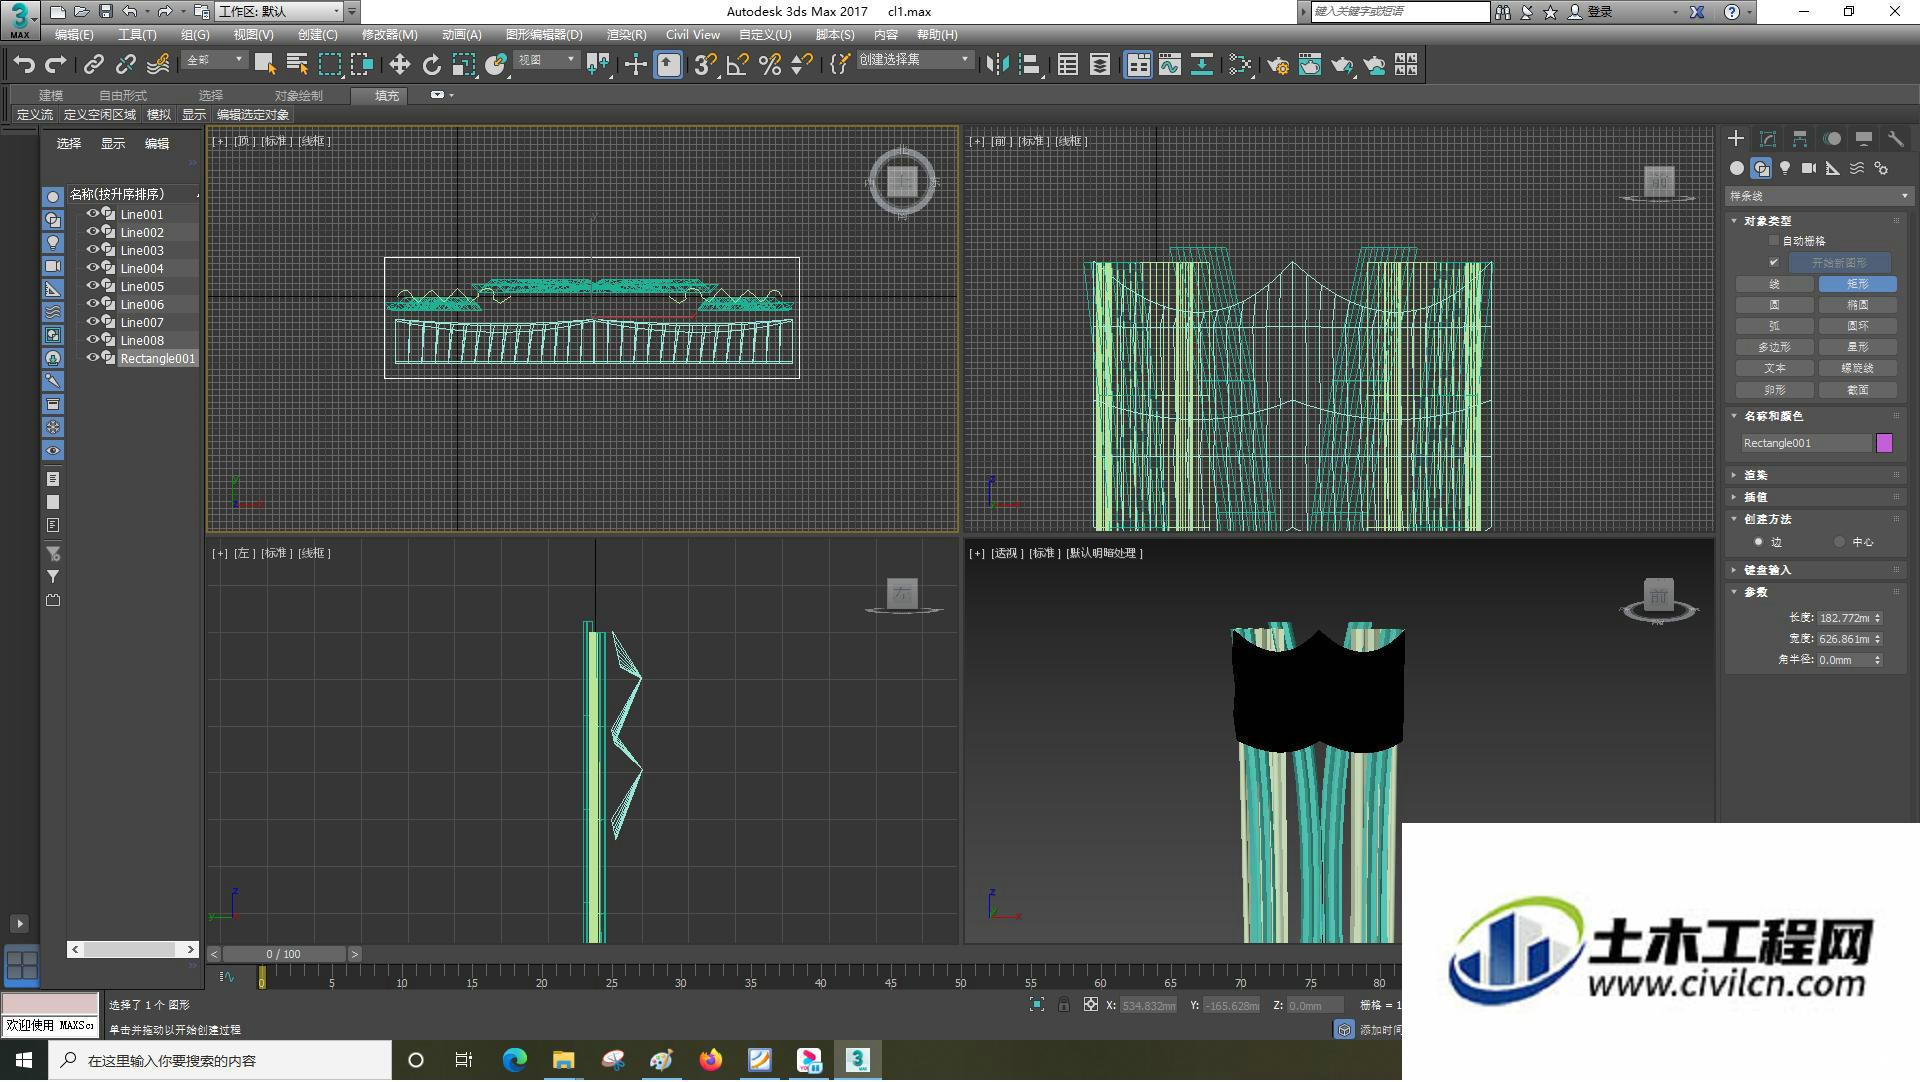Select the Lights category icon
Screen dimensions: 1920x1082
click(1785, 168)
